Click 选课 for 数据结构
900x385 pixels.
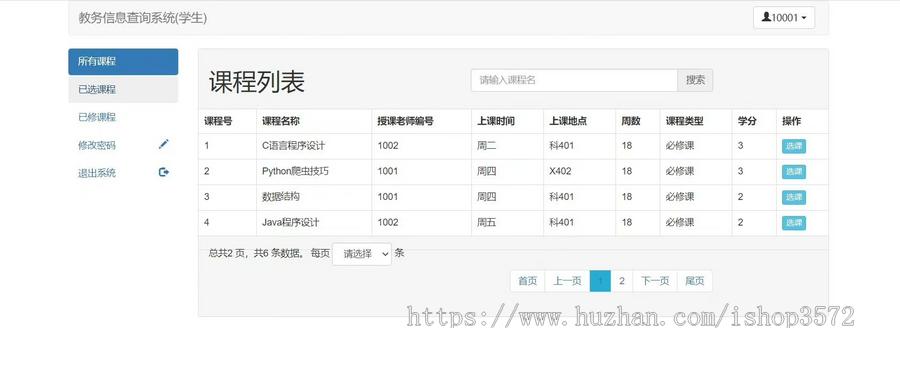point(794,197)
